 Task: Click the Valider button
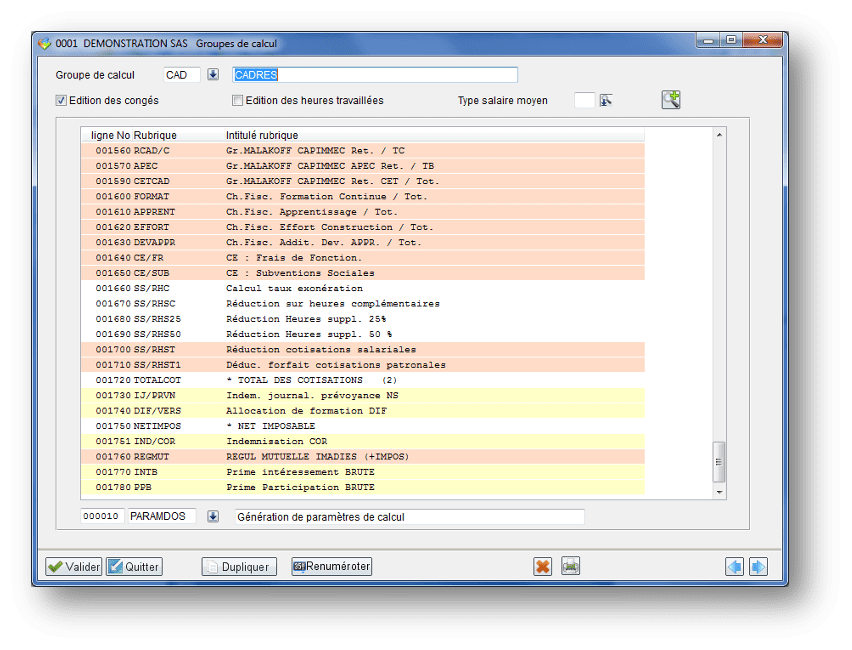point(73,567)
